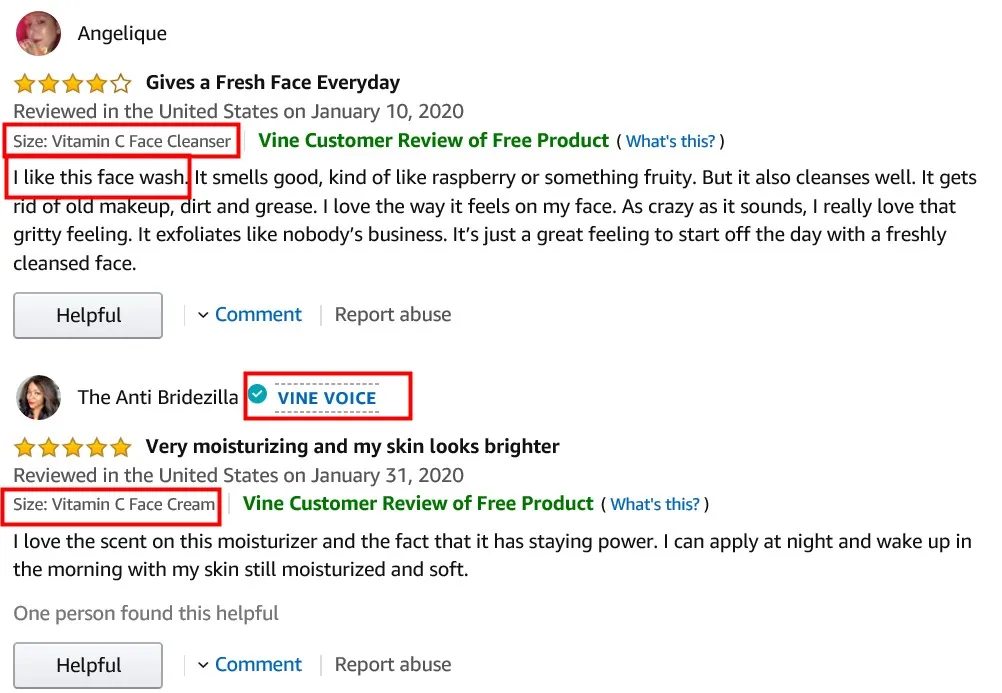Expand Comment chevron under Anti Bridezilla's review
The image size is (1002, 693).
click(x=203, y=665)
